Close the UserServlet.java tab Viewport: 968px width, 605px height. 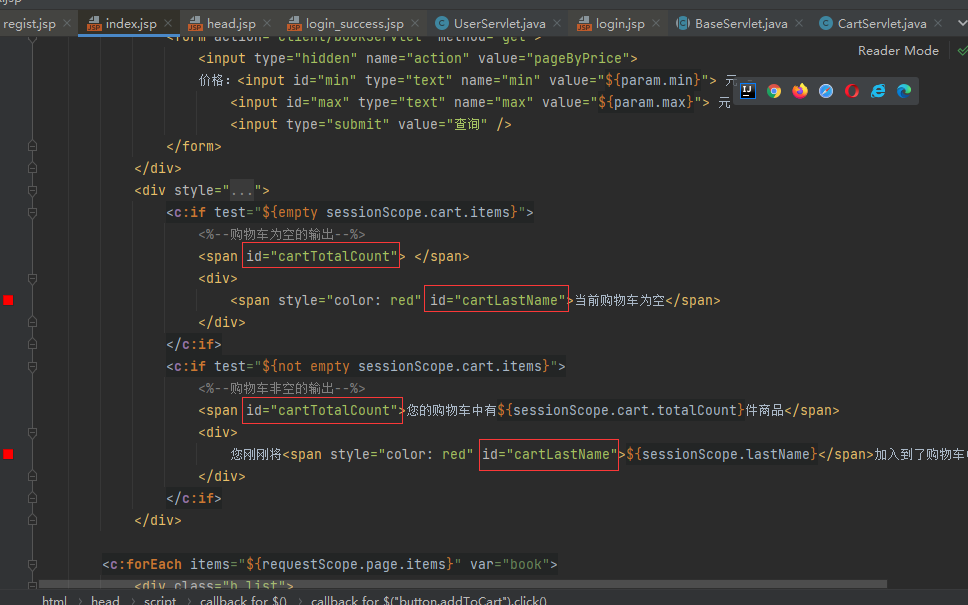click(x=557, y=23)
